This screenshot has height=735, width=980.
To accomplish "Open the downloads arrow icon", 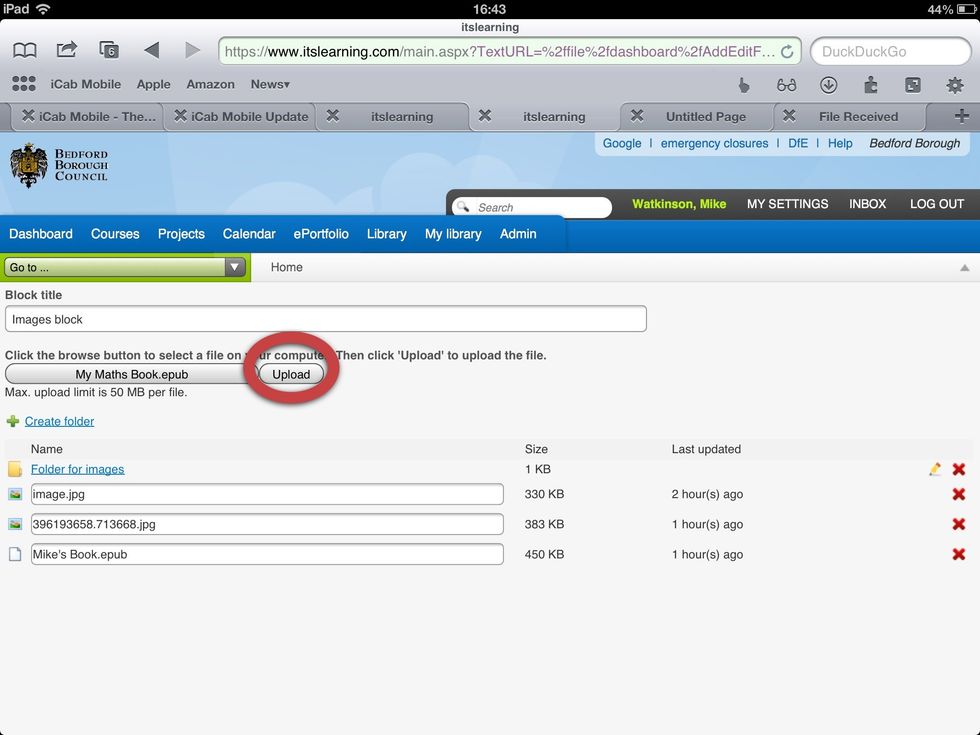I will [x=828, y=85].
